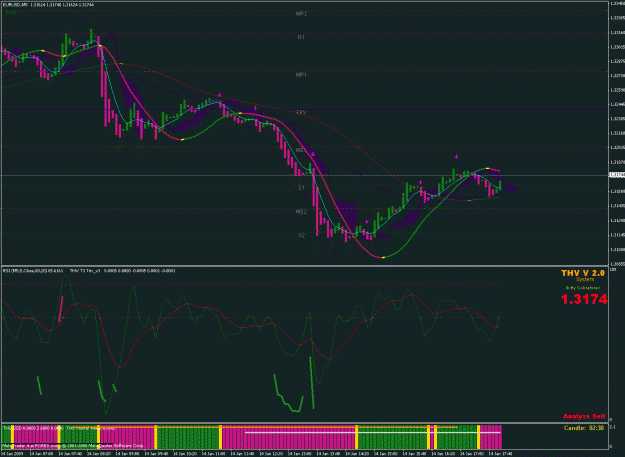
Task: Click the 14 Jan 2009 date on time axis
Action: coord(13,454)
